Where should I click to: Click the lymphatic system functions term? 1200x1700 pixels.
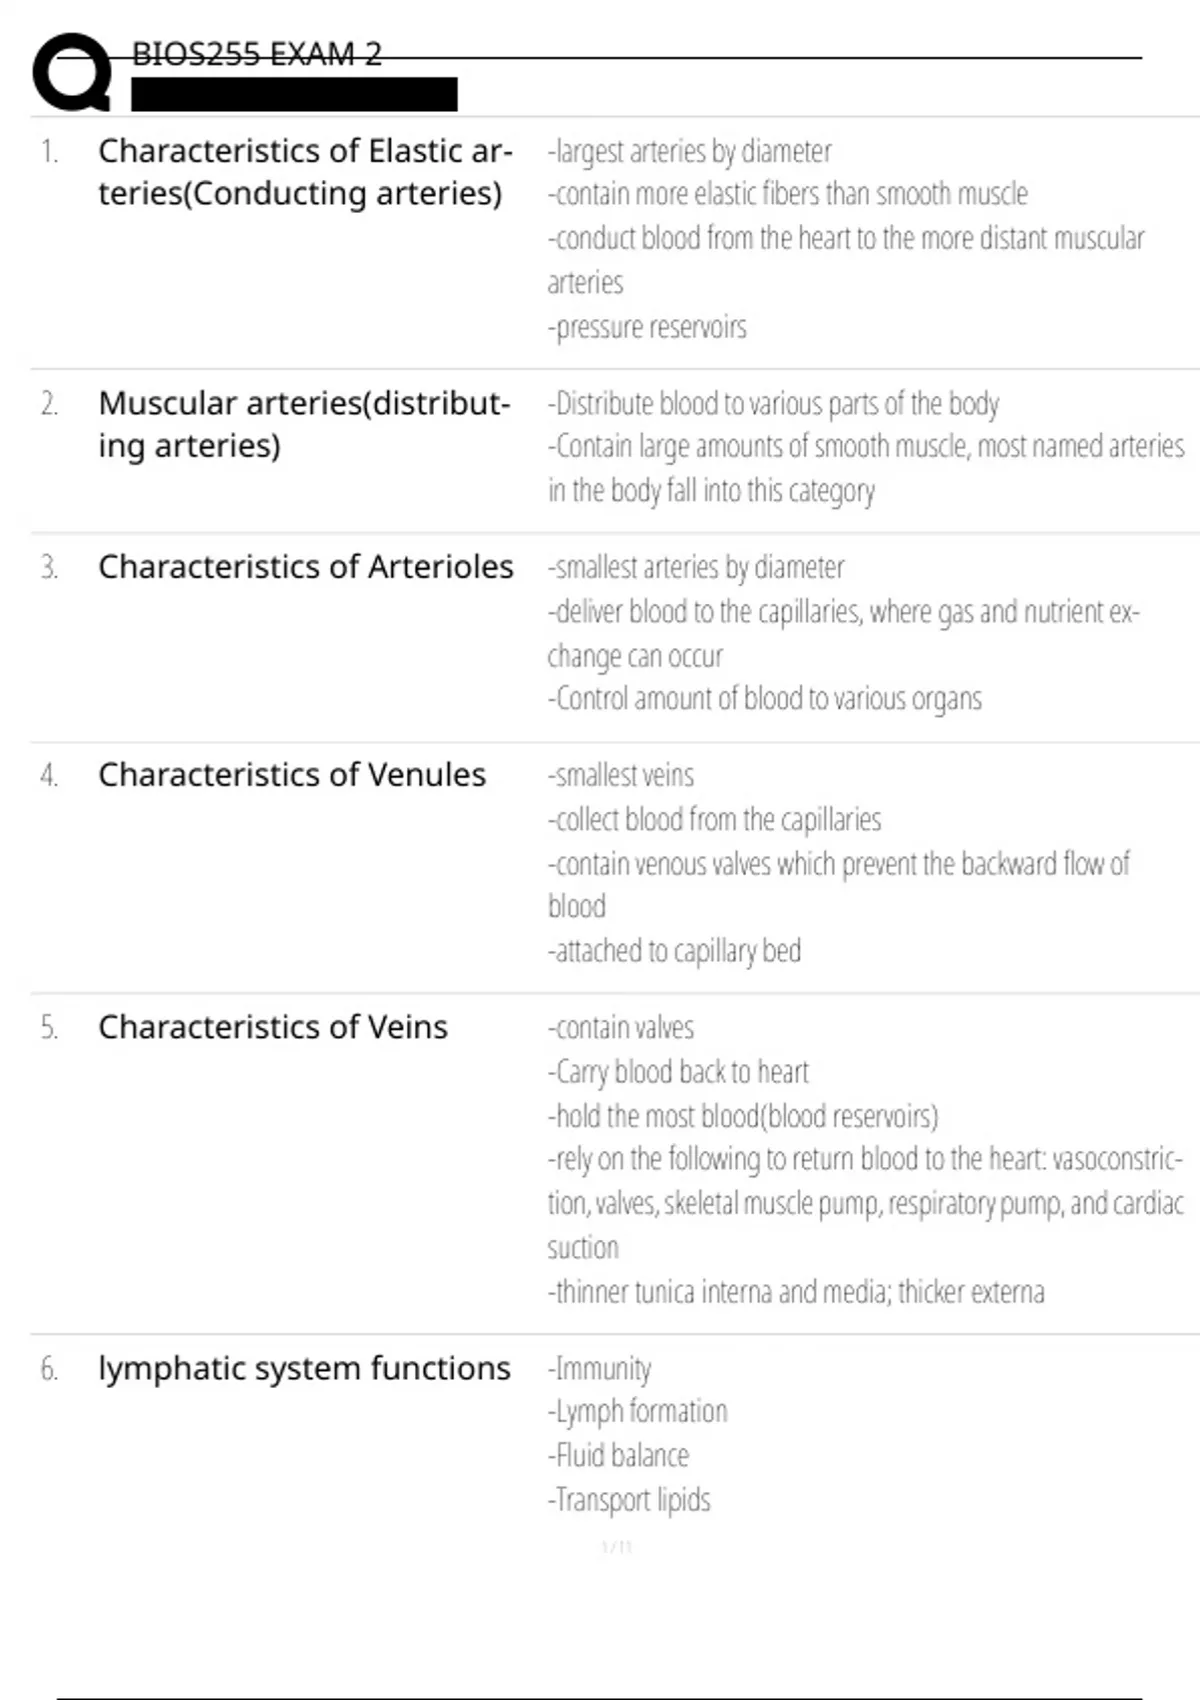pyautogui.click(x=304, y=1368)
